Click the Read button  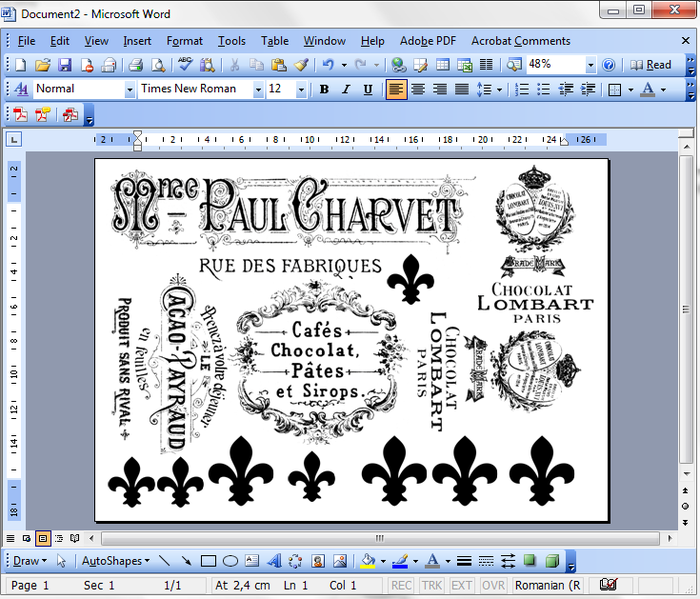coord(650,65)
